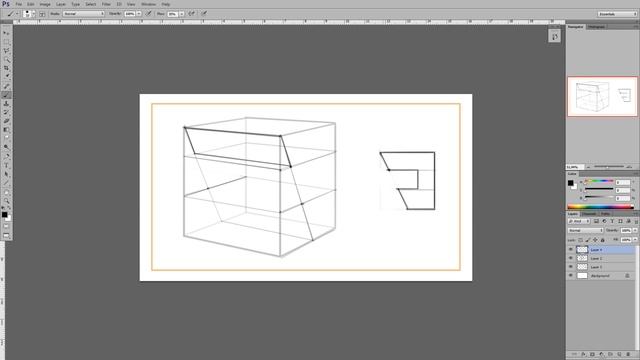Open the layer blend mode Normal dropdown
Image resolution: width=640 pixels, height=360 pixels.
tap(585, 230)
